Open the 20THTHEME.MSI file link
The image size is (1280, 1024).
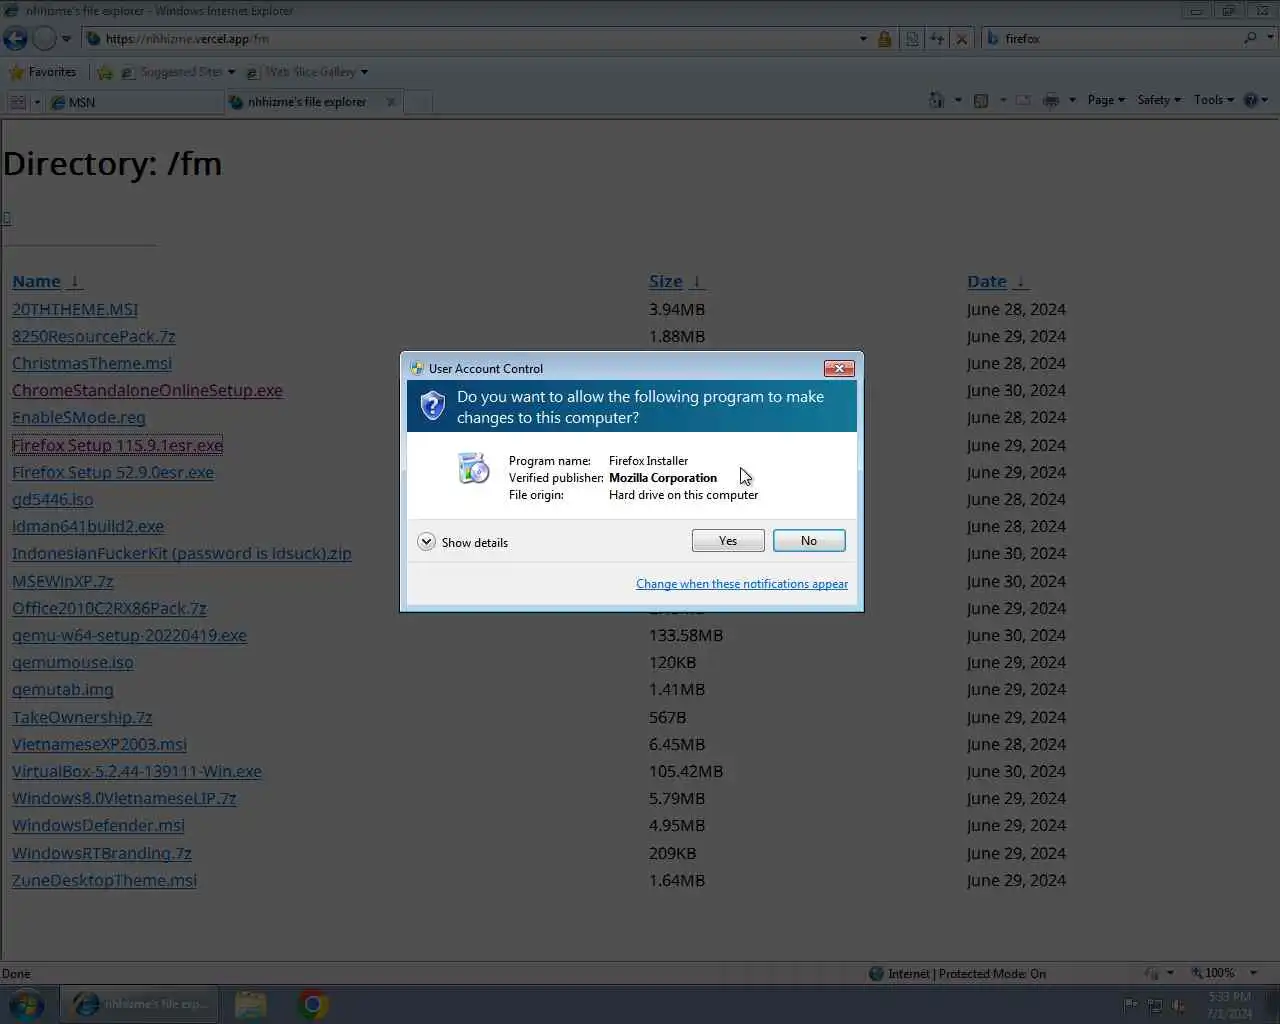pyautogui.click(x=75, y=310)
